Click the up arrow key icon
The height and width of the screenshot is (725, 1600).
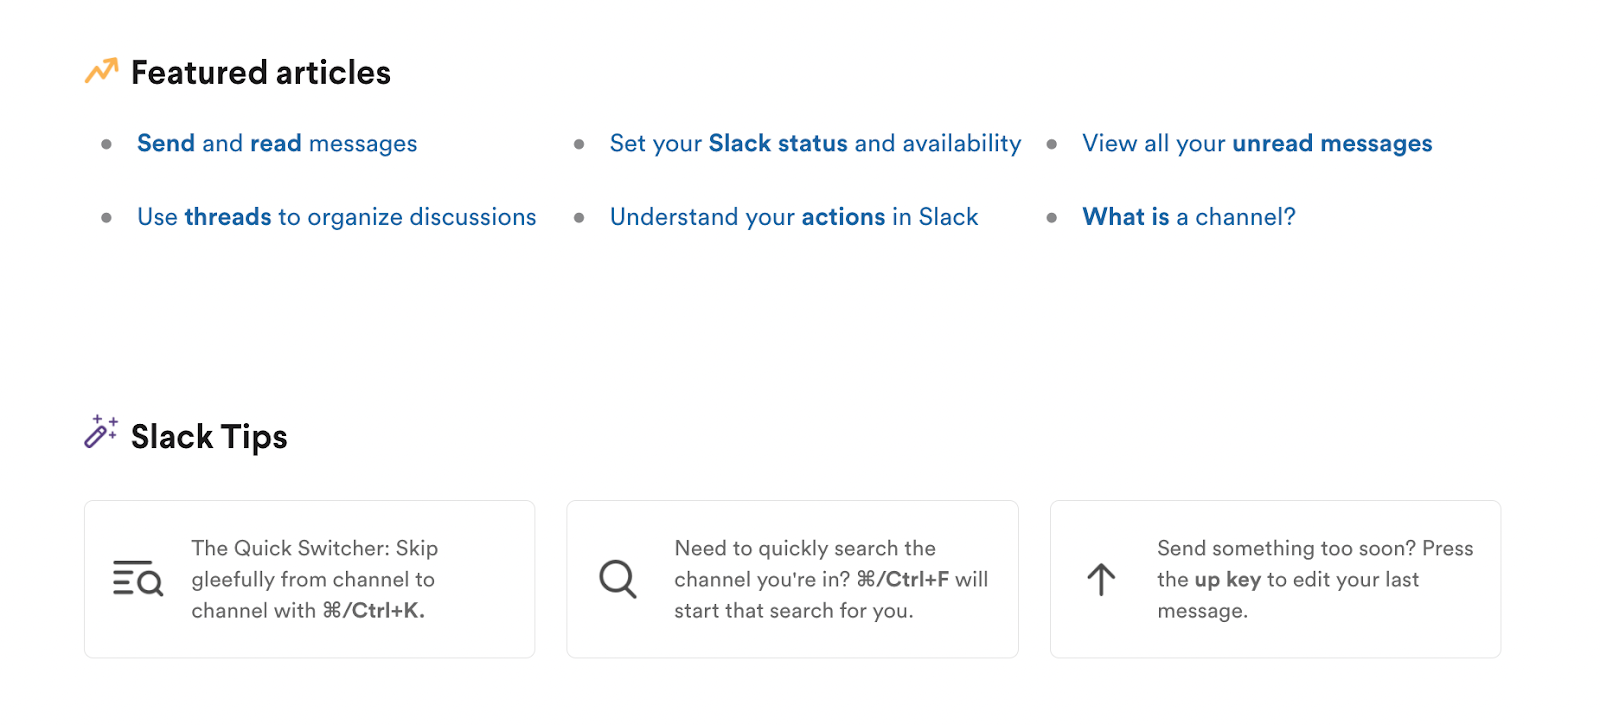1101,579
